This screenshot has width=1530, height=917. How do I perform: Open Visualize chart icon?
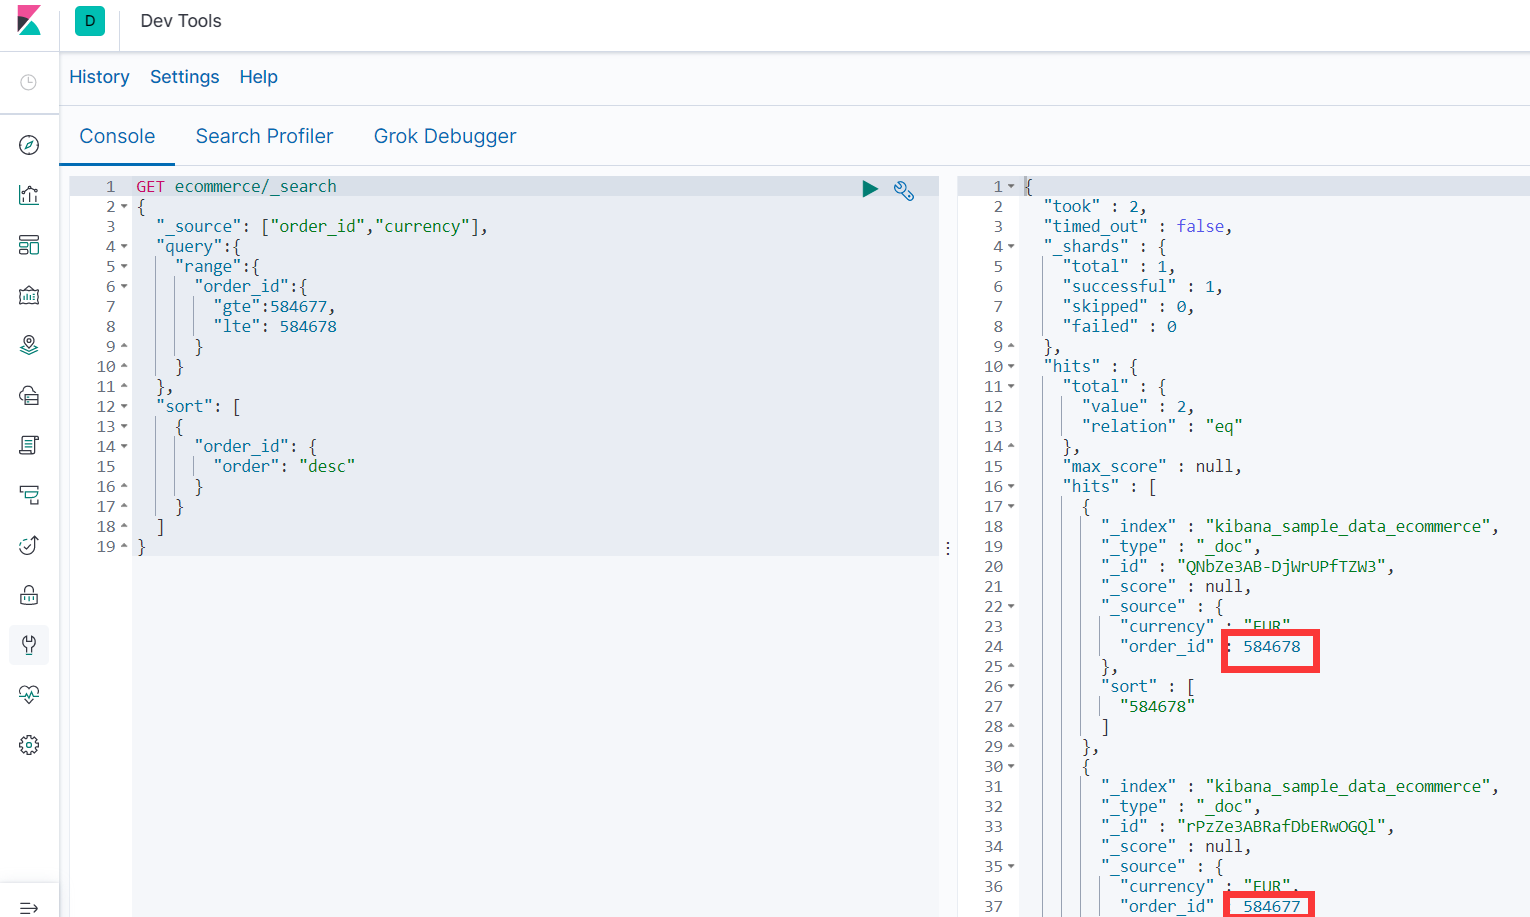29,195
